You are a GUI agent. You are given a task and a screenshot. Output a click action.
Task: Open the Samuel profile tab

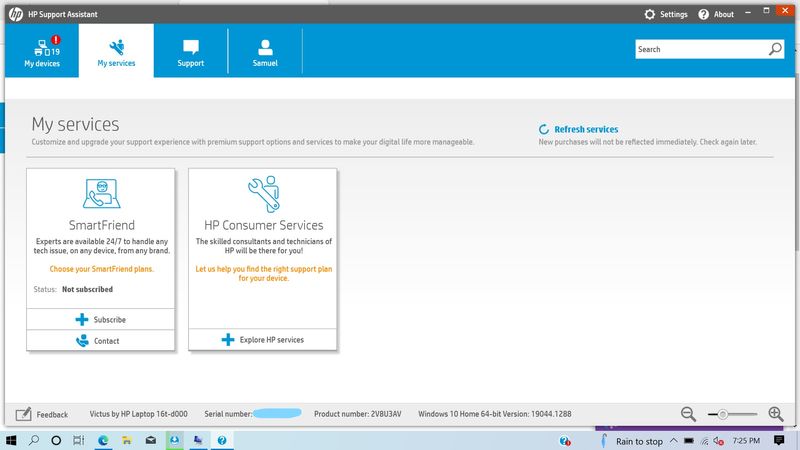click(x=265, y=50)
